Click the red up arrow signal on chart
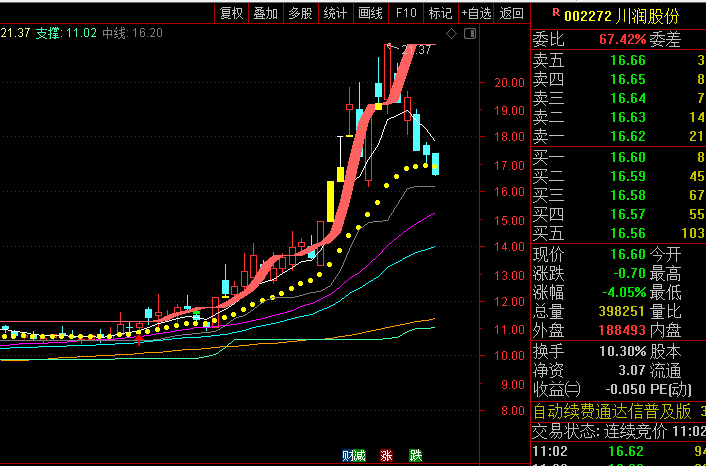This screenshot has width=706, height=466. (x=140, y=339)
